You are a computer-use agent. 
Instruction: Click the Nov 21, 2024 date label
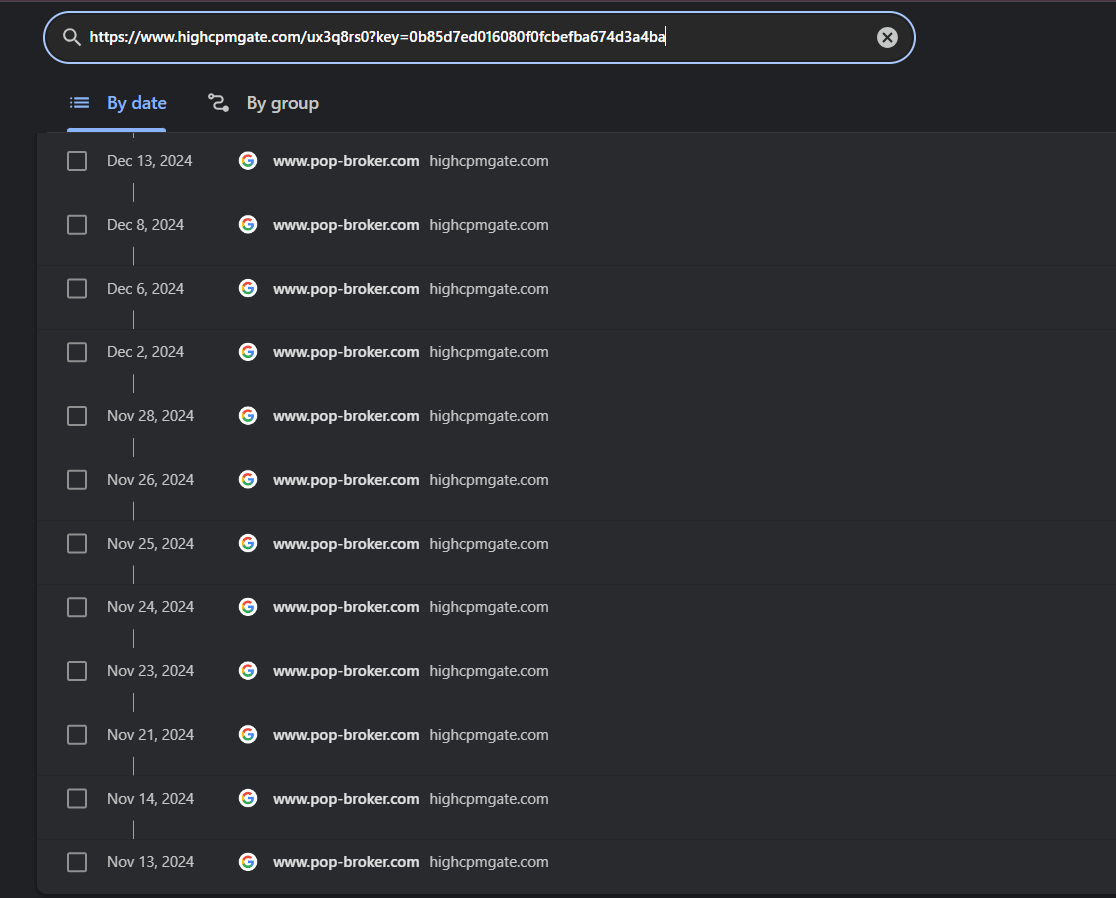[150, 735]
